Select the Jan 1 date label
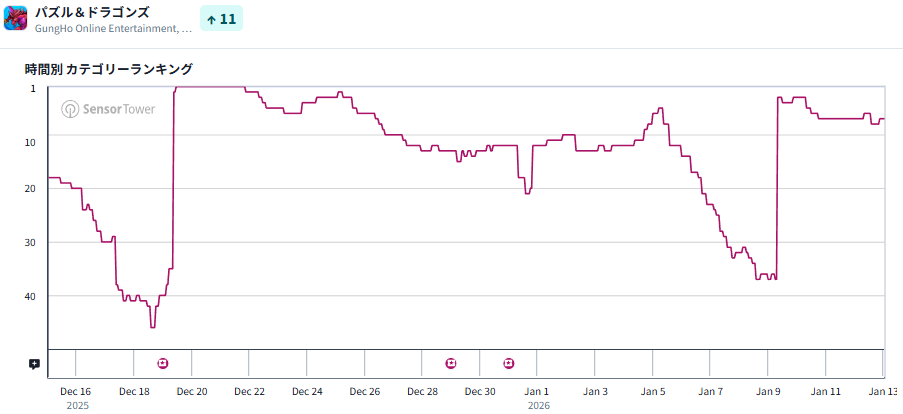Image resolution: width=903 pixels, height=414 pixels. click(537, 392)
